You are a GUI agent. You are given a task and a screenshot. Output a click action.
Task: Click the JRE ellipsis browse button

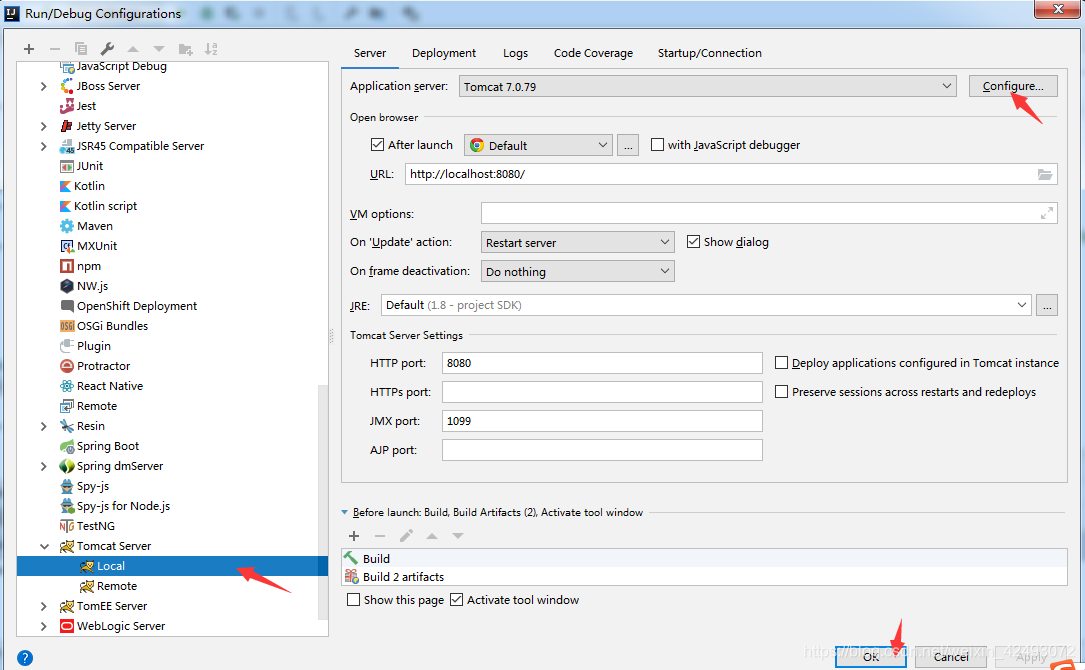[x=1046, y=305]
